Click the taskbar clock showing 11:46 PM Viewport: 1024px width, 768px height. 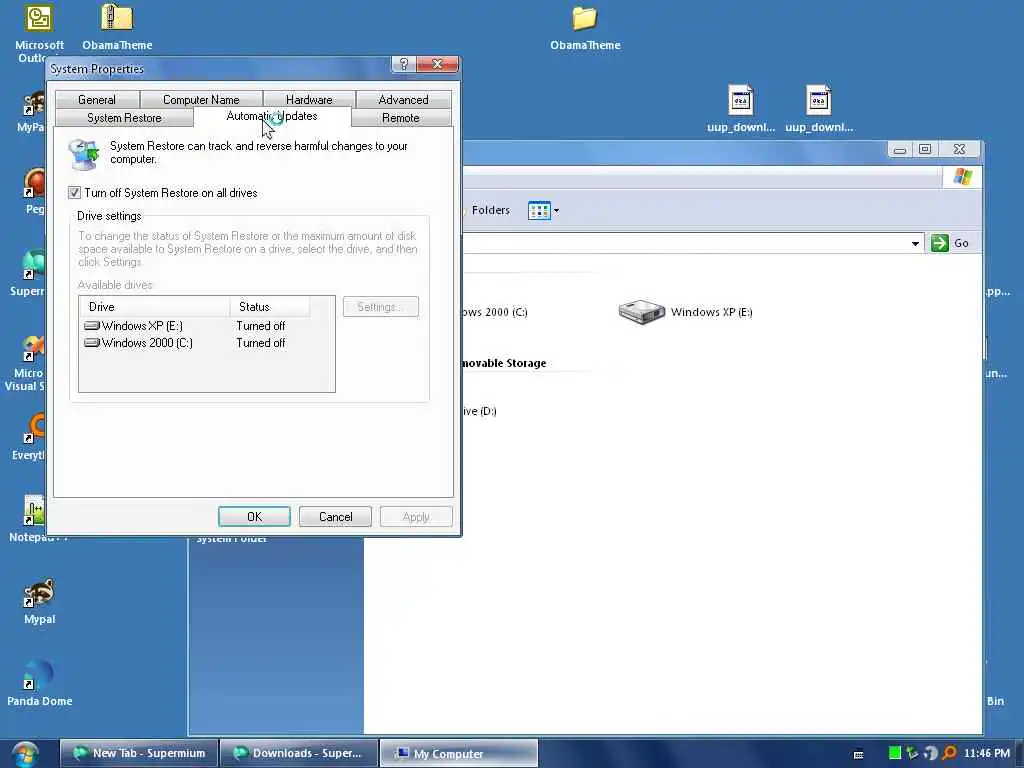[986, 753]
